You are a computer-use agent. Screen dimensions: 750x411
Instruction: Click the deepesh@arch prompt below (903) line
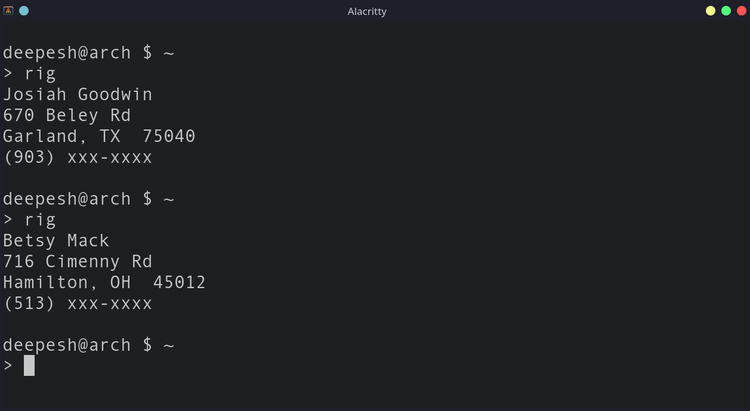pos(88,199)
